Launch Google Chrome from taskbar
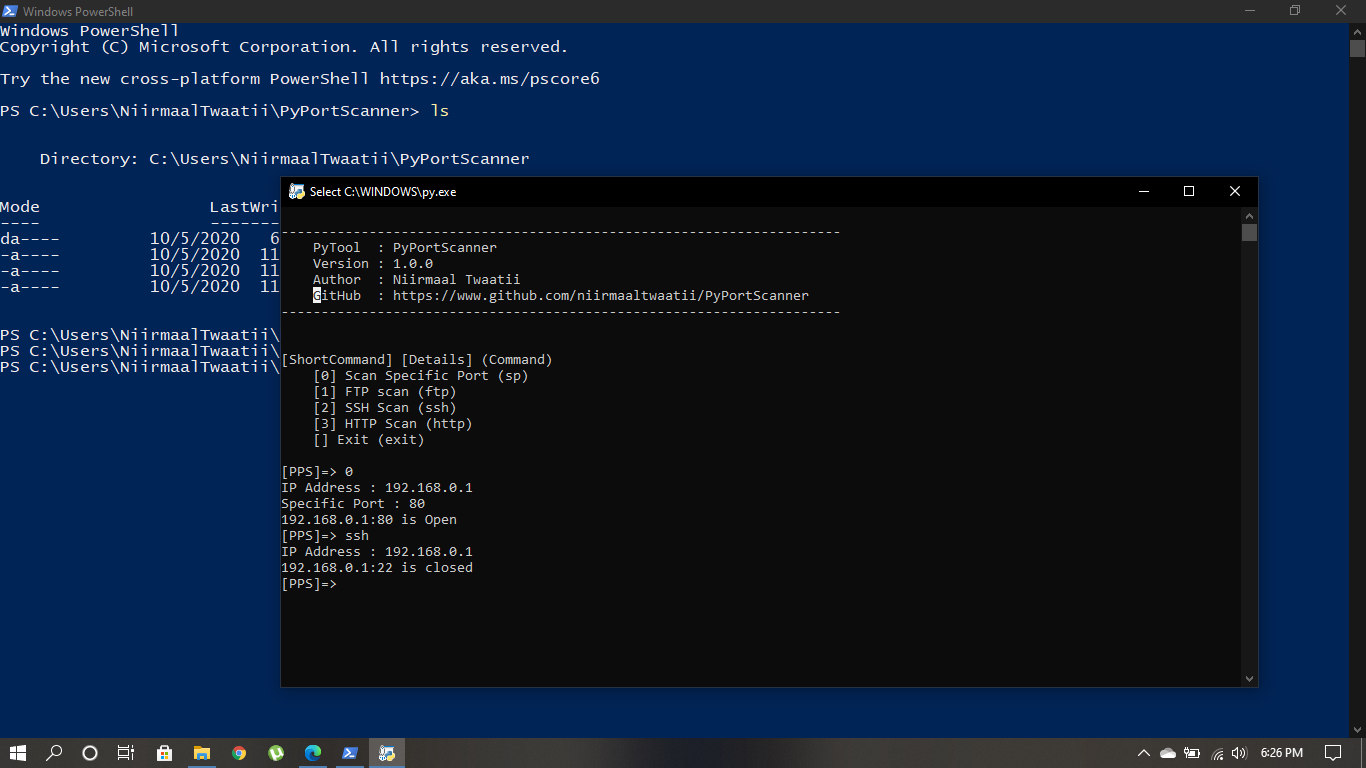This screenshot has height=768, width=1366. [239, 753]
